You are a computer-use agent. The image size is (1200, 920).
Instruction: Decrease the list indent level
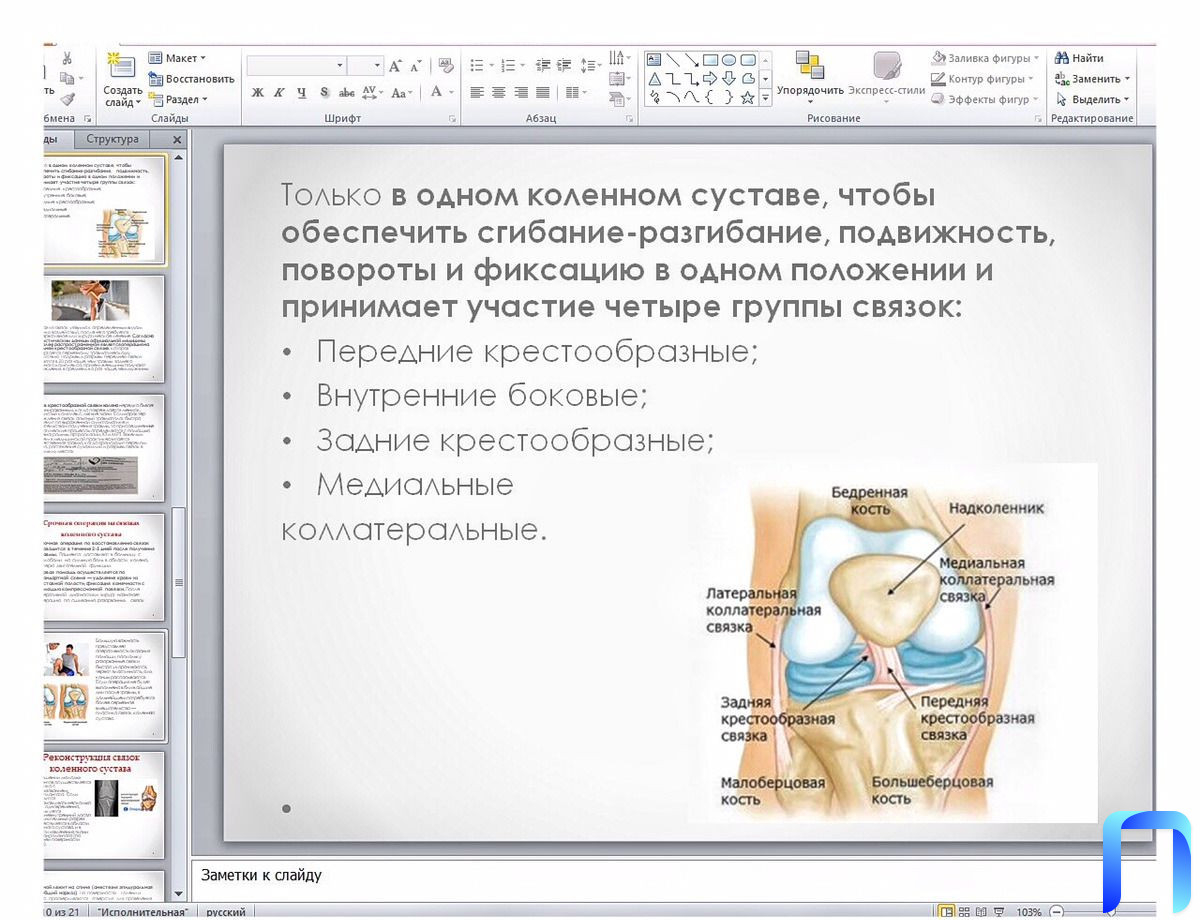(x=543, y=66)
